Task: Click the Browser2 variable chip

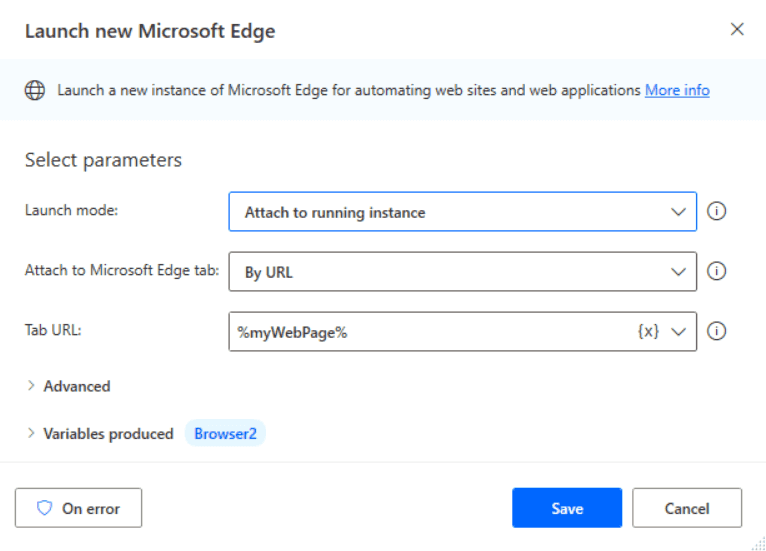Action: point(225,433)
